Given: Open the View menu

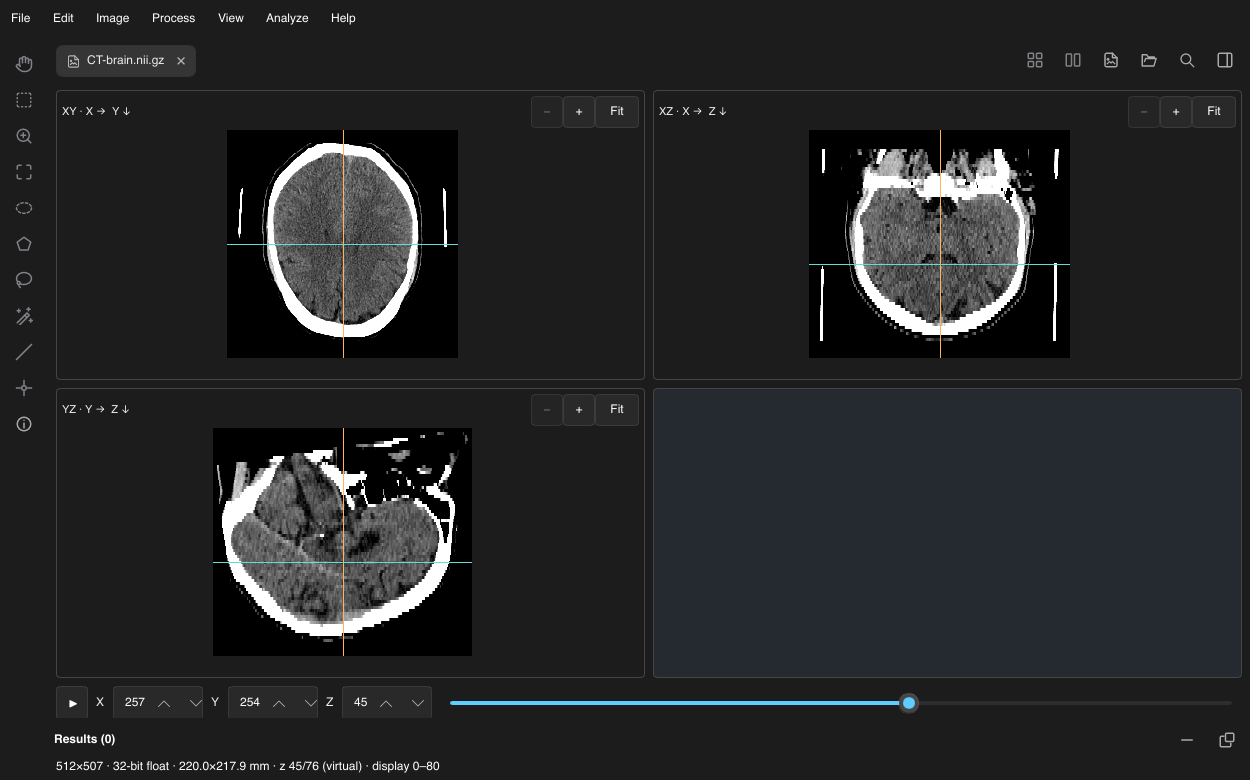Looking at the screenshot, I should click(x=231, y=18).
